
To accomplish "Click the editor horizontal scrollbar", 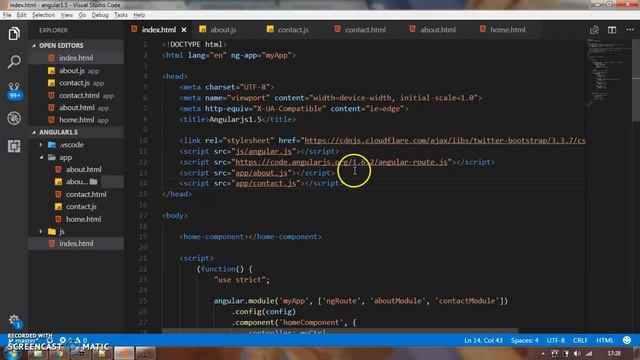I will click(340, 331).
